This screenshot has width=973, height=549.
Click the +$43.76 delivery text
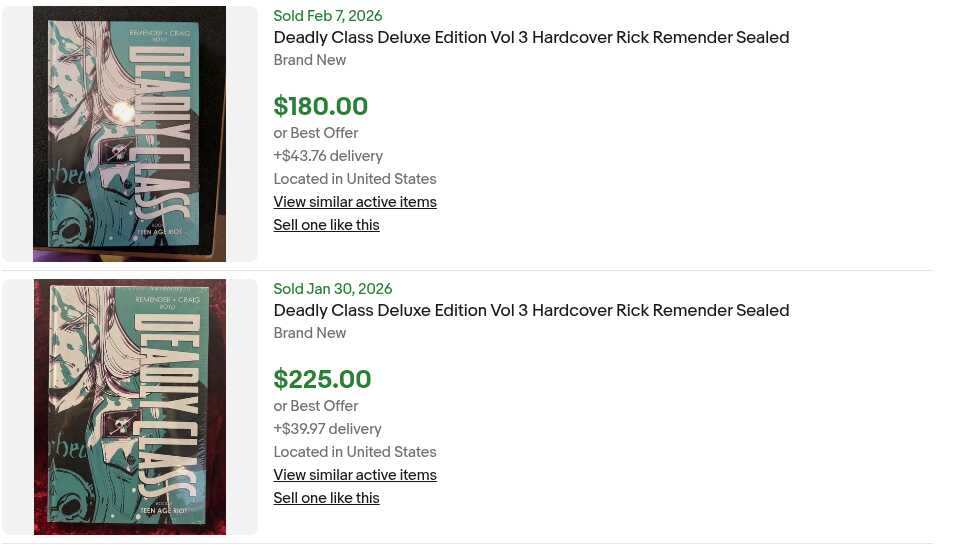pyautogui.click(x=328, y=156)
